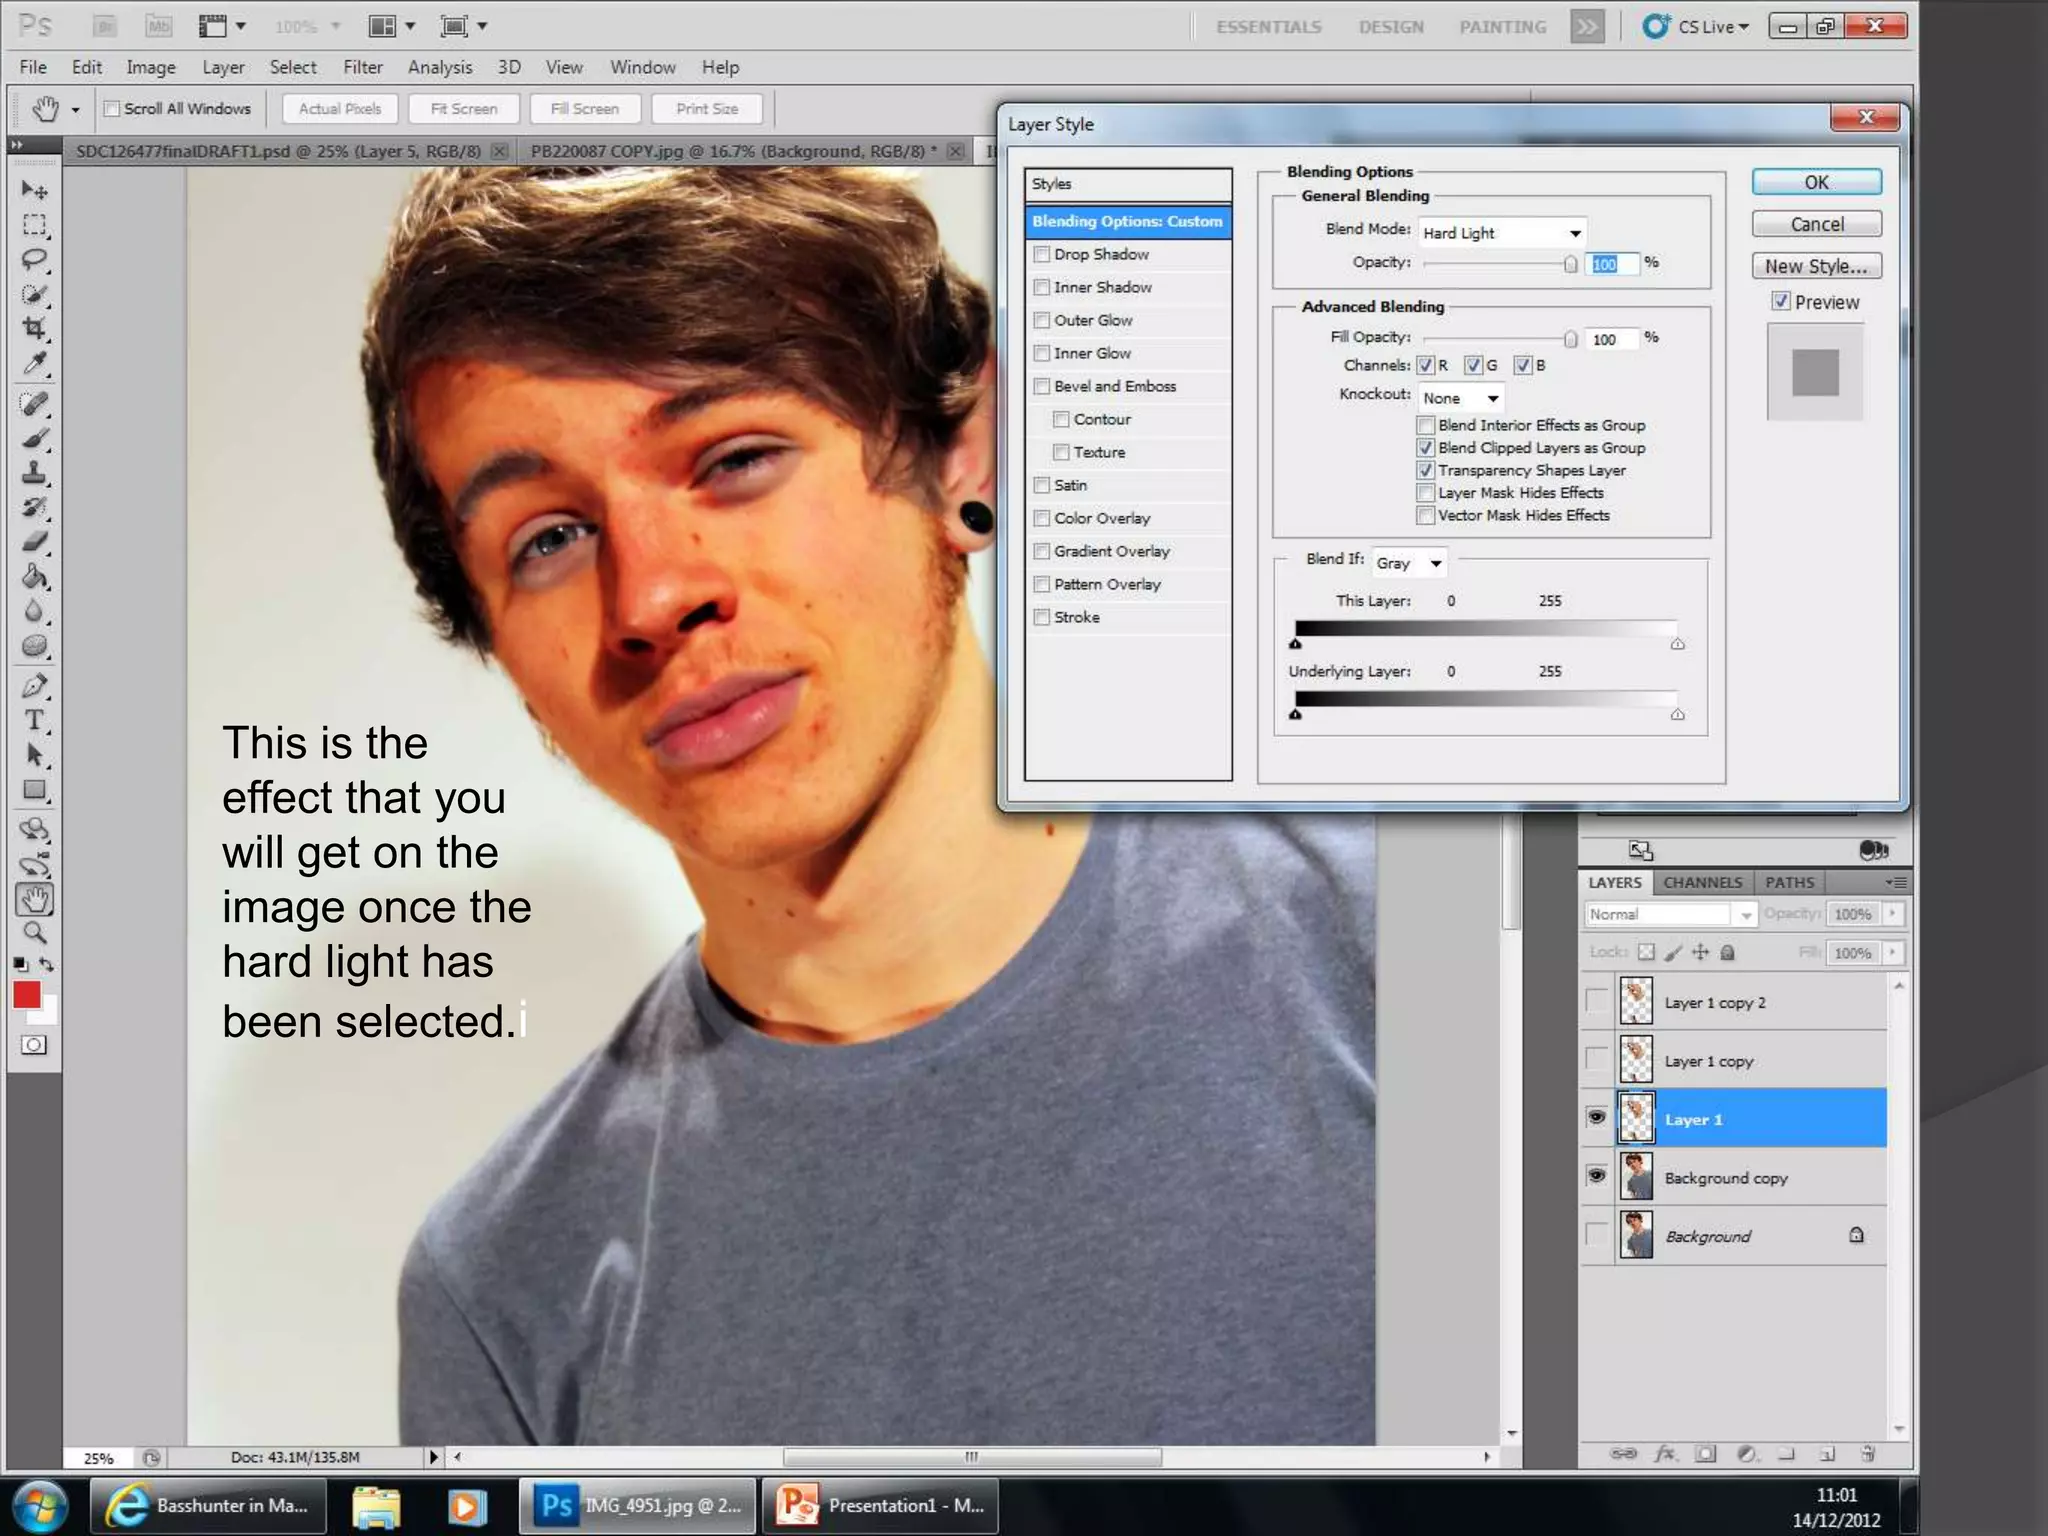Select the Blur tool
This screenshot has height=1536, width=2048.
[35, 611]
